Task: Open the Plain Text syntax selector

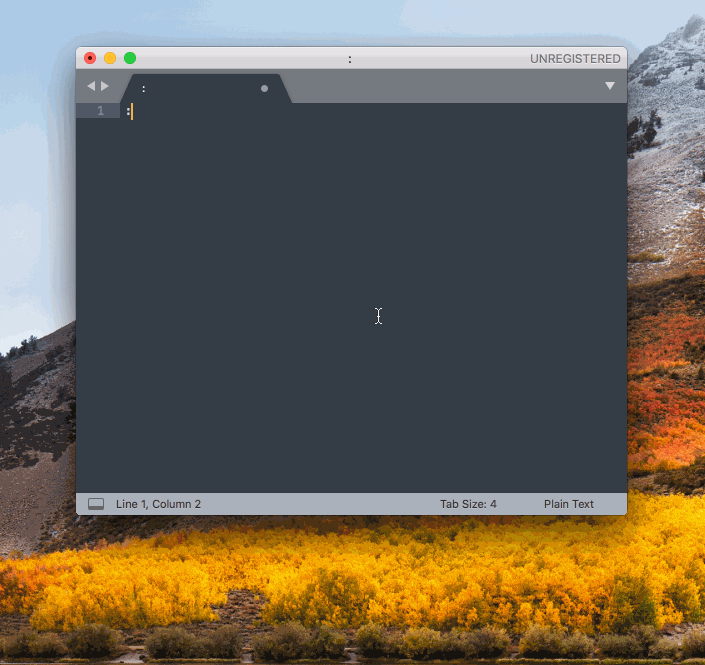Action: [568, 504]
